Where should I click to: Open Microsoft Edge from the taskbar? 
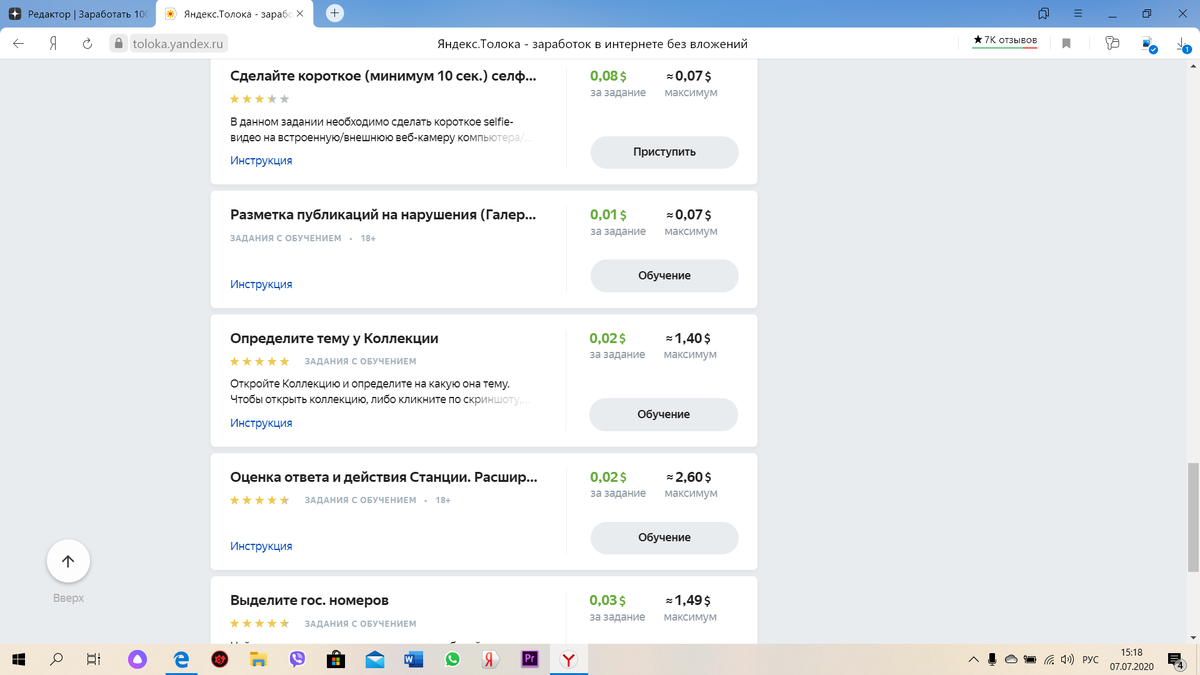tap(181, 659)
